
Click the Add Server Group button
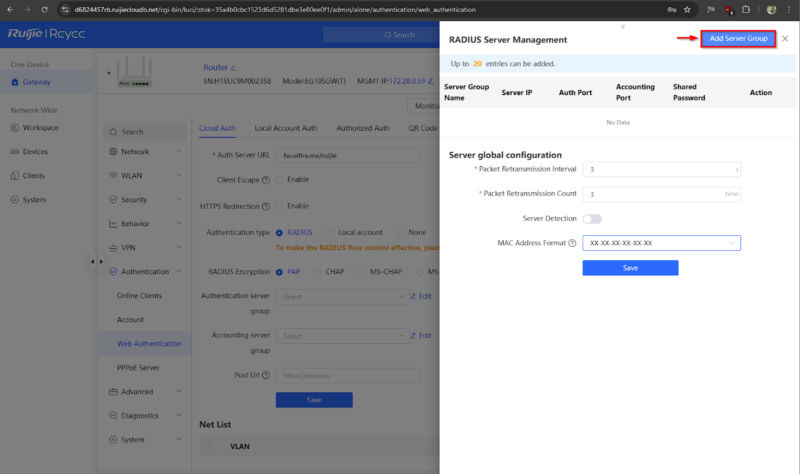(738, 38)
